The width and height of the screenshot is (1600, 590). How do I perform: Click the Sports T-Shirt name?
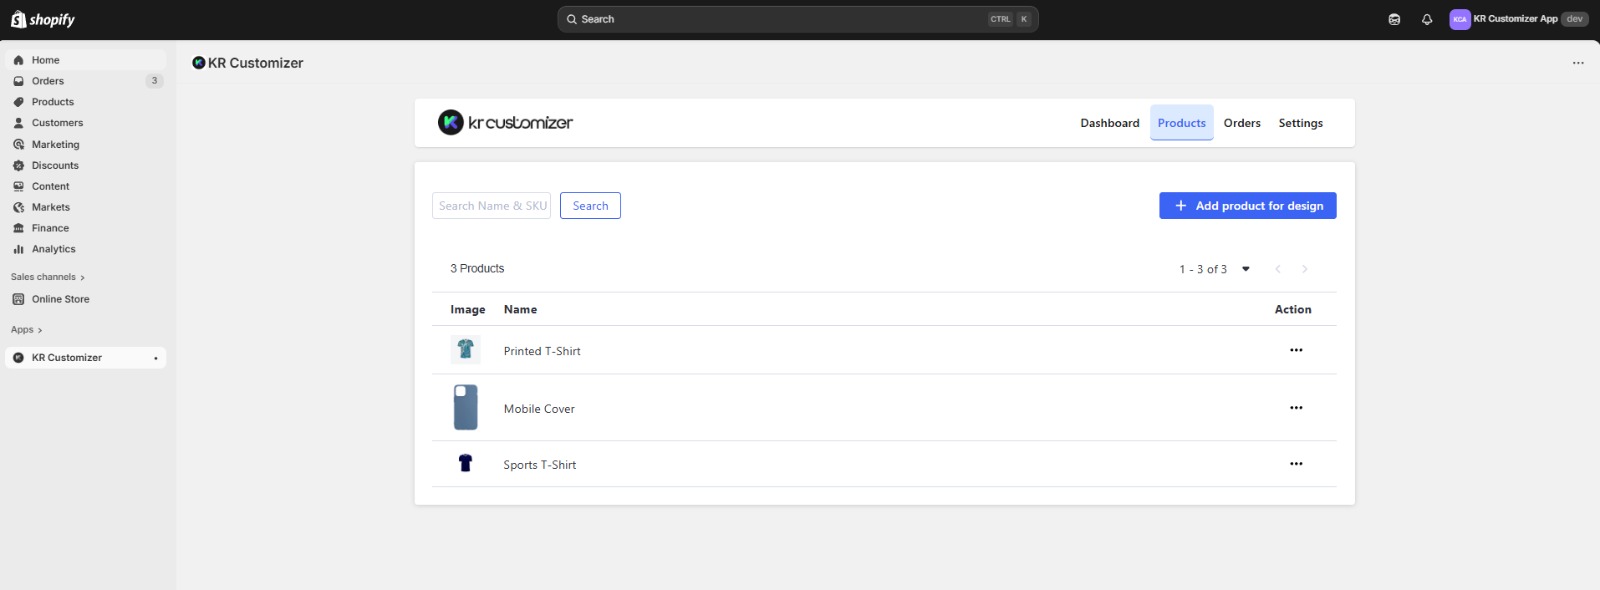click(x=540, y=465)
